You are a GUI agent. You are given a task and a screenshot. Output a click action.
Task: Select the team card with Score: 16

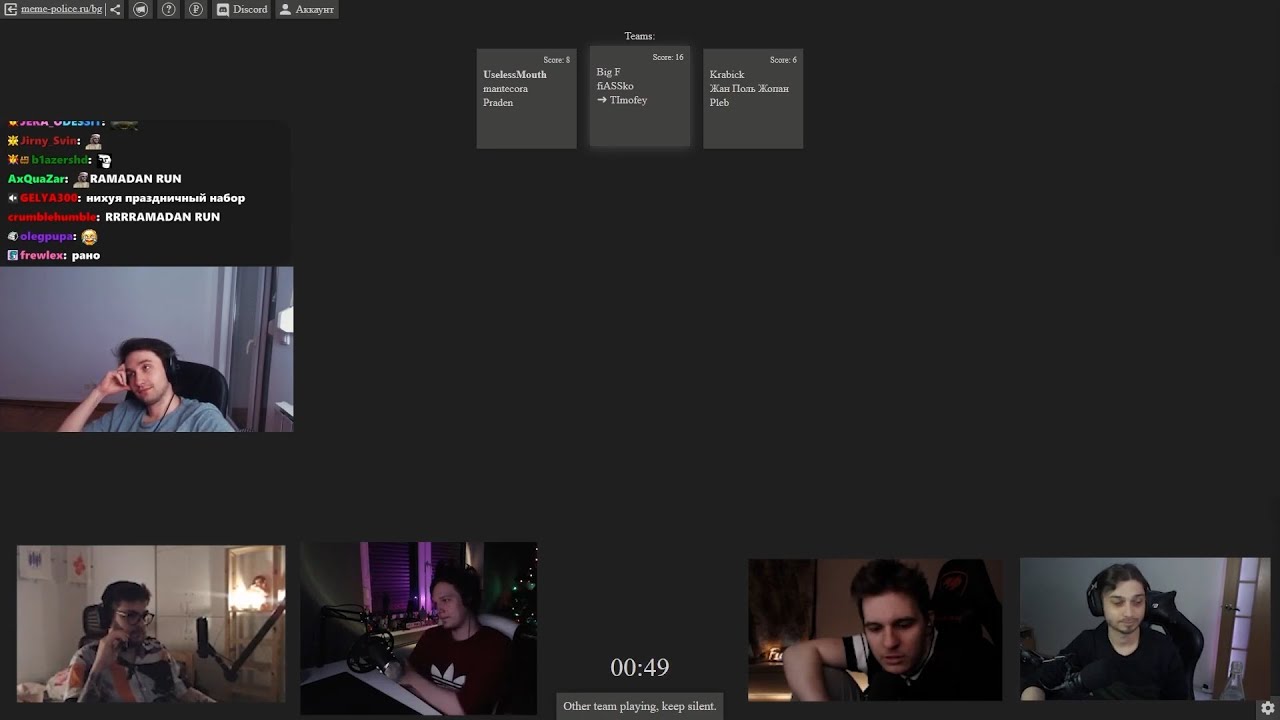[640, 96]
